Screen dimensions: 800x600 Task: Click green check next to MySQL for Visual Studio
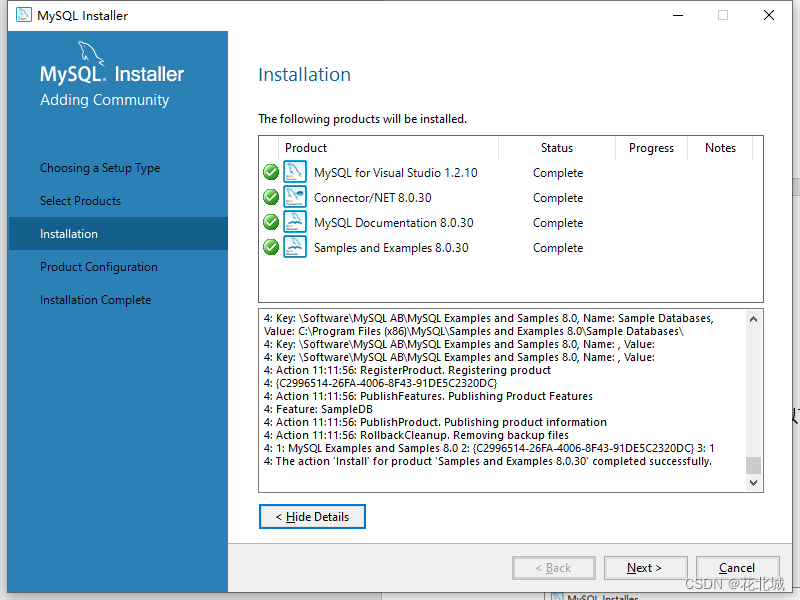[271, 172]
